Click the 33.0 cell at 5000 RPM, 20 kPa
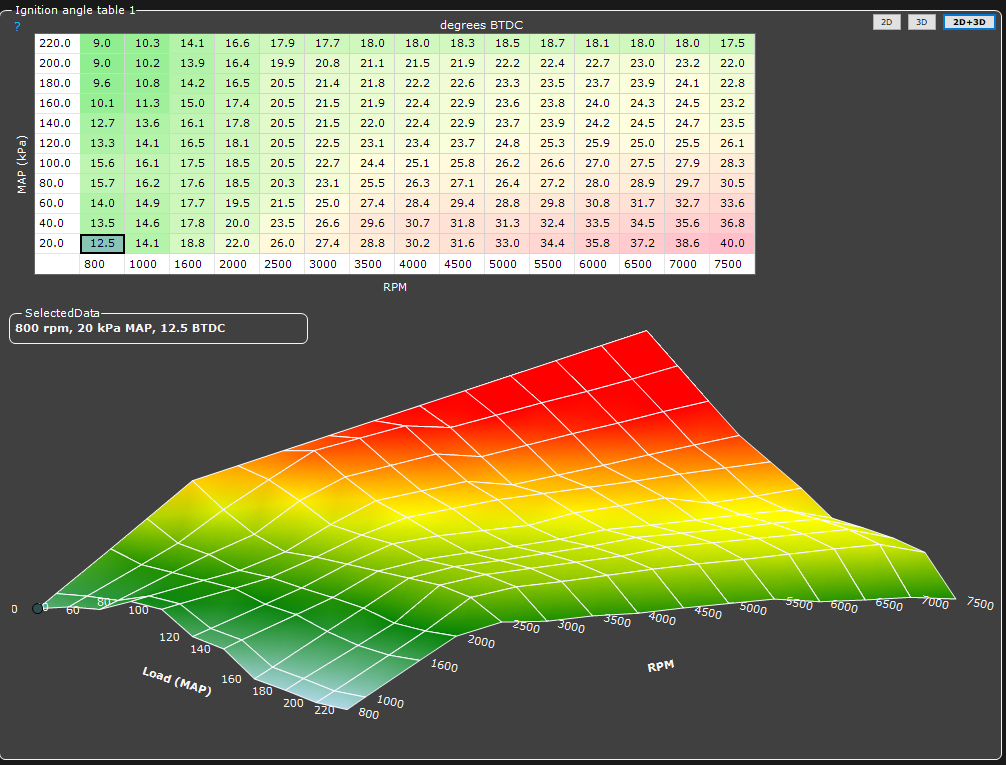This screenshot has width=1006, height=765. point(507,243)
